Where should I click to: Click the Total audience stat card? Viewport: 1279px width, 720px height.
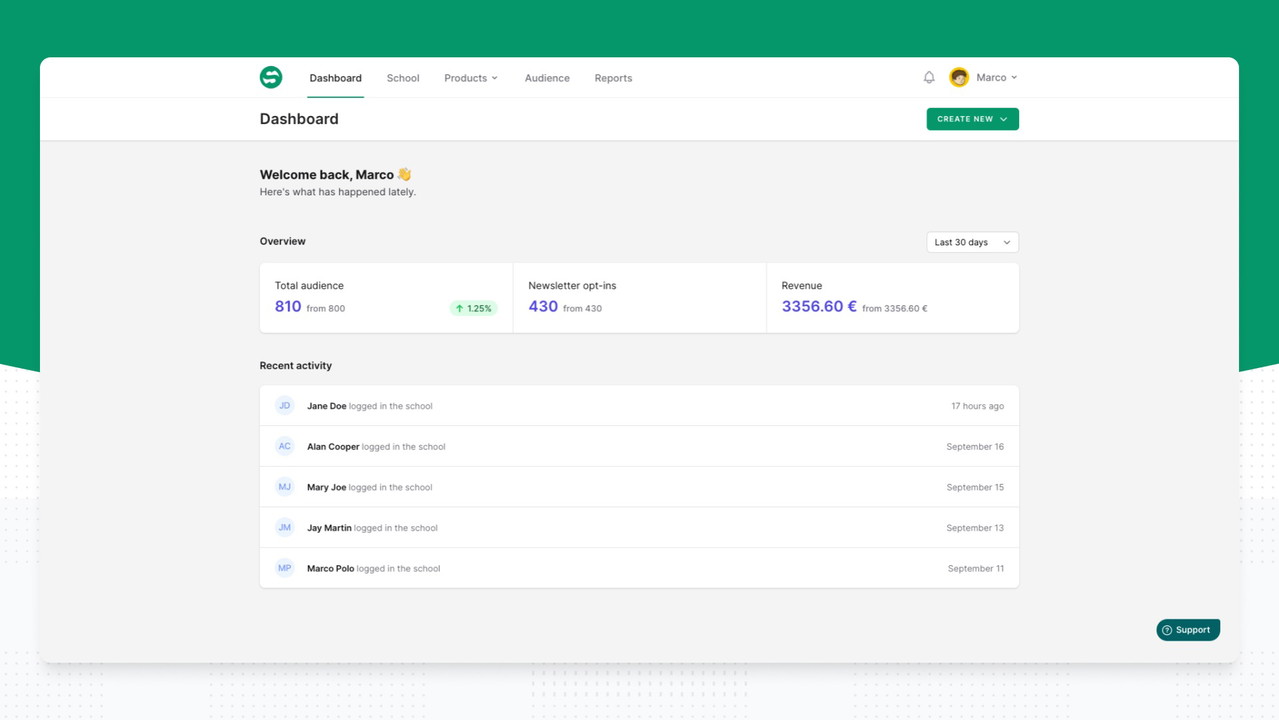coord(386,298)
